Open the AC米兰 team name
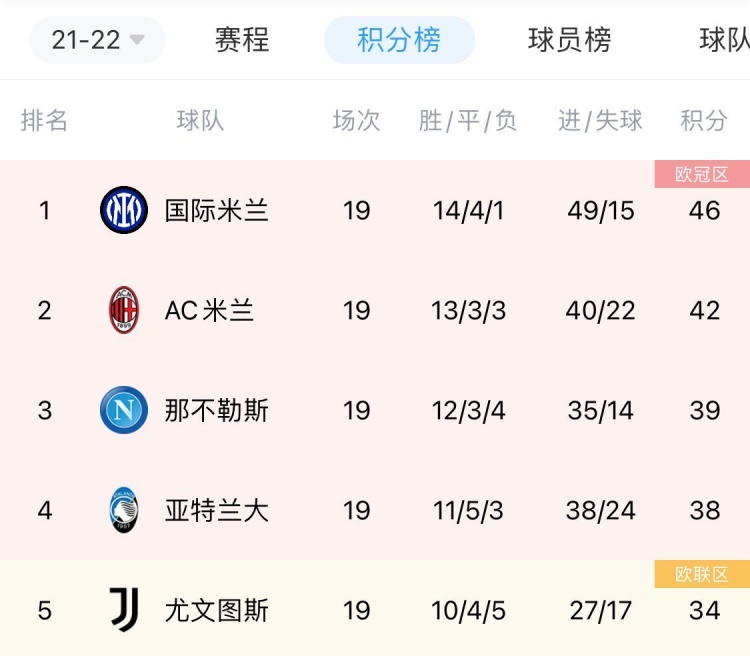Viewport: 750px width, 656px height. 209,311
